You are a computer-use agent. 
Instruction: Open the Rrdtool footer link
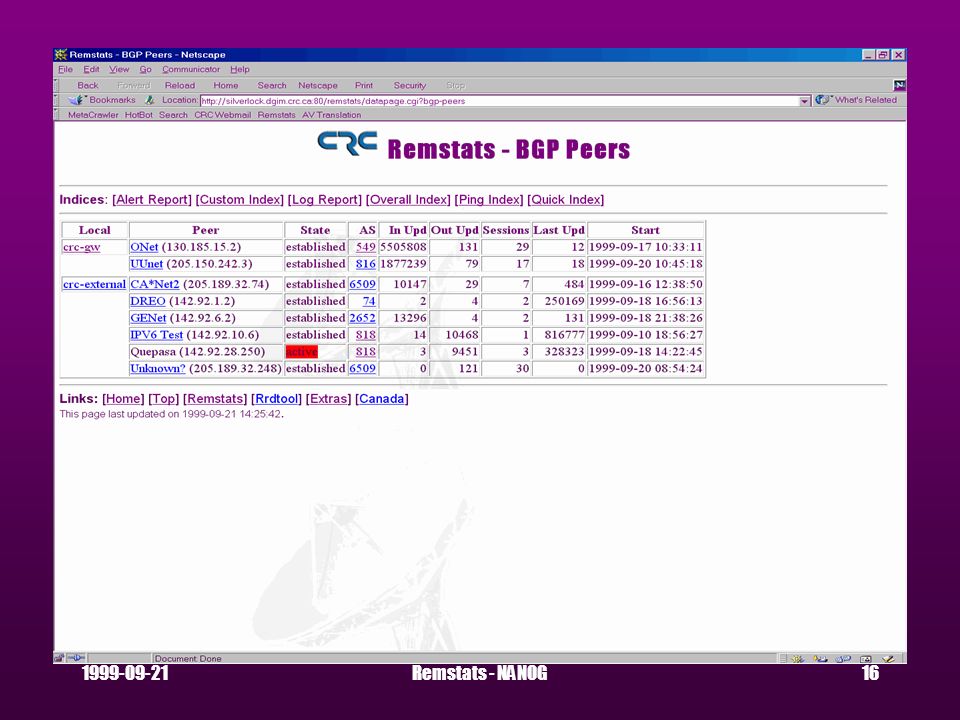click(276, 399)
